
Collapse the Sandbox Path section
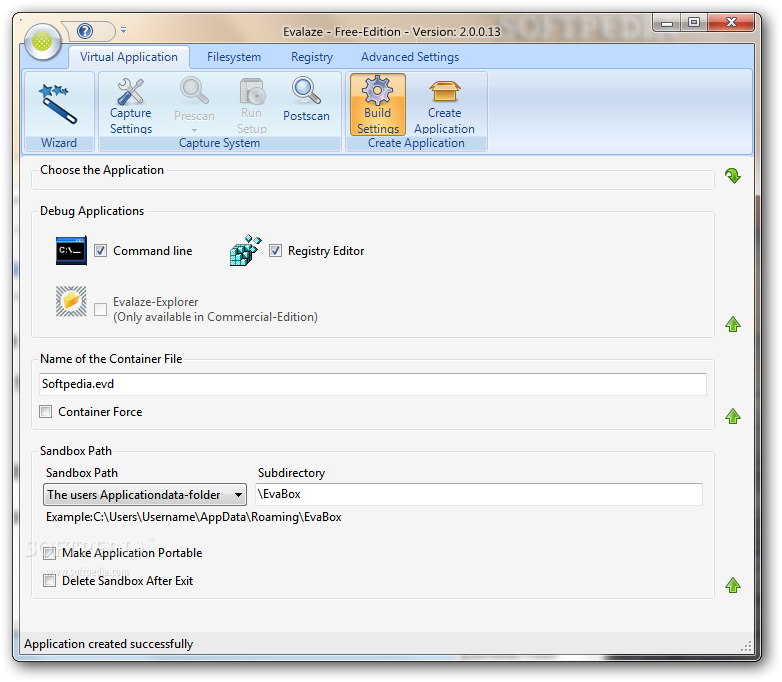coord(733,585)
